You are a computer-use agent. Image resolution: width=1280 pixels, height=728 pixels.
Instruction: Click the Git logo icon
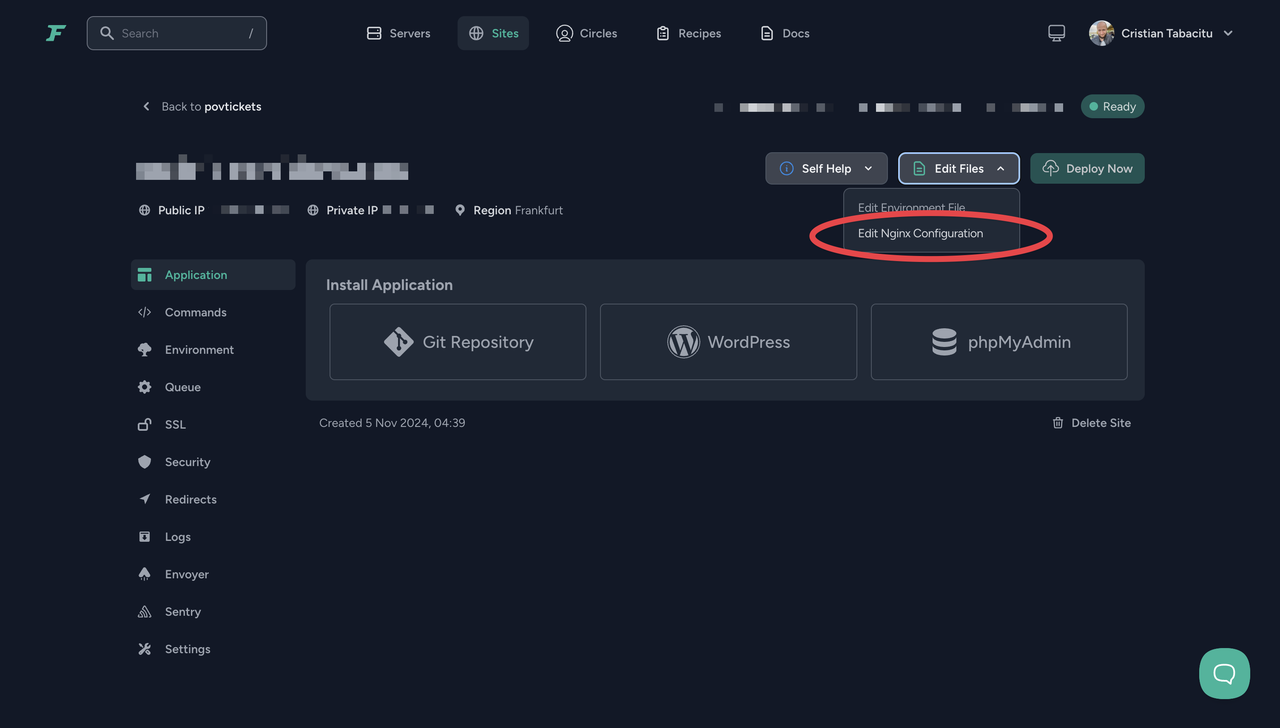coord(398,342)
